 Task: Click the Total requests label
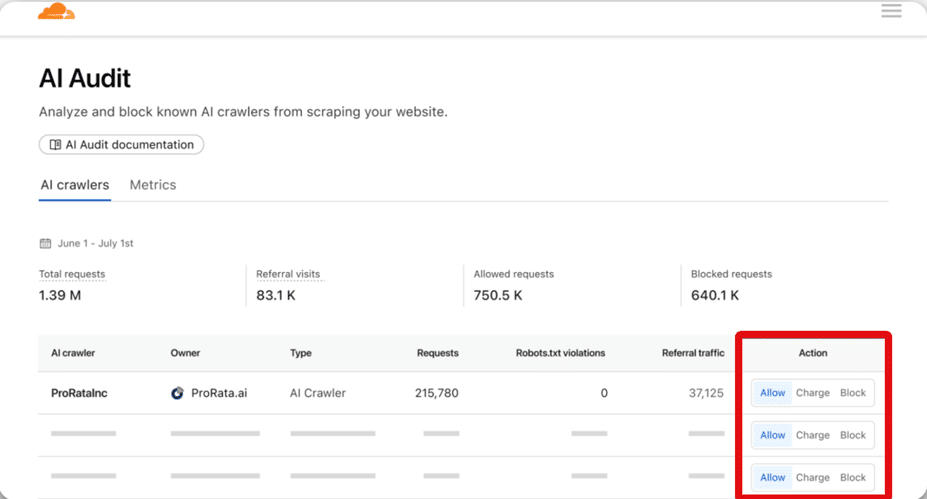[72, 274]
